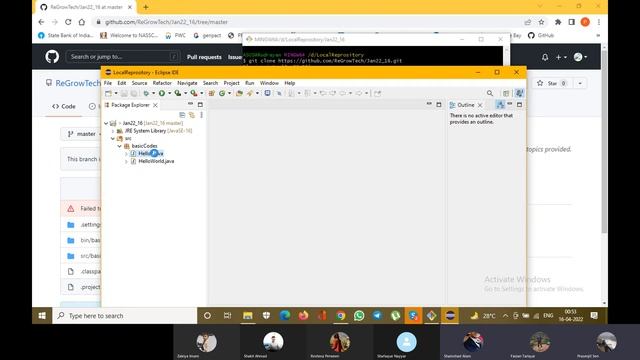This screenshot has width=640, height=360.
Task: Open the Project menu in Eclipse
Action: (231, 83)
